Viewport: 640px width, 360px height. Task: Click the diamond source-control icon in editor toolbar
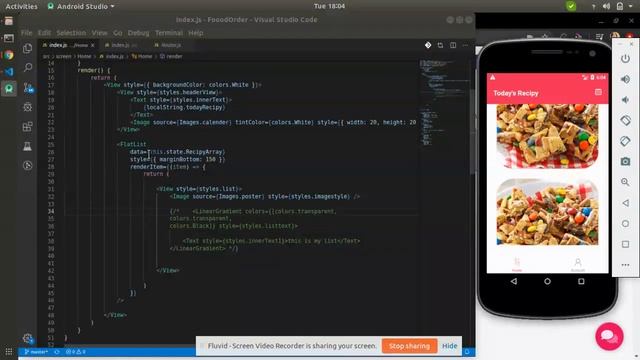click(428, 45)
